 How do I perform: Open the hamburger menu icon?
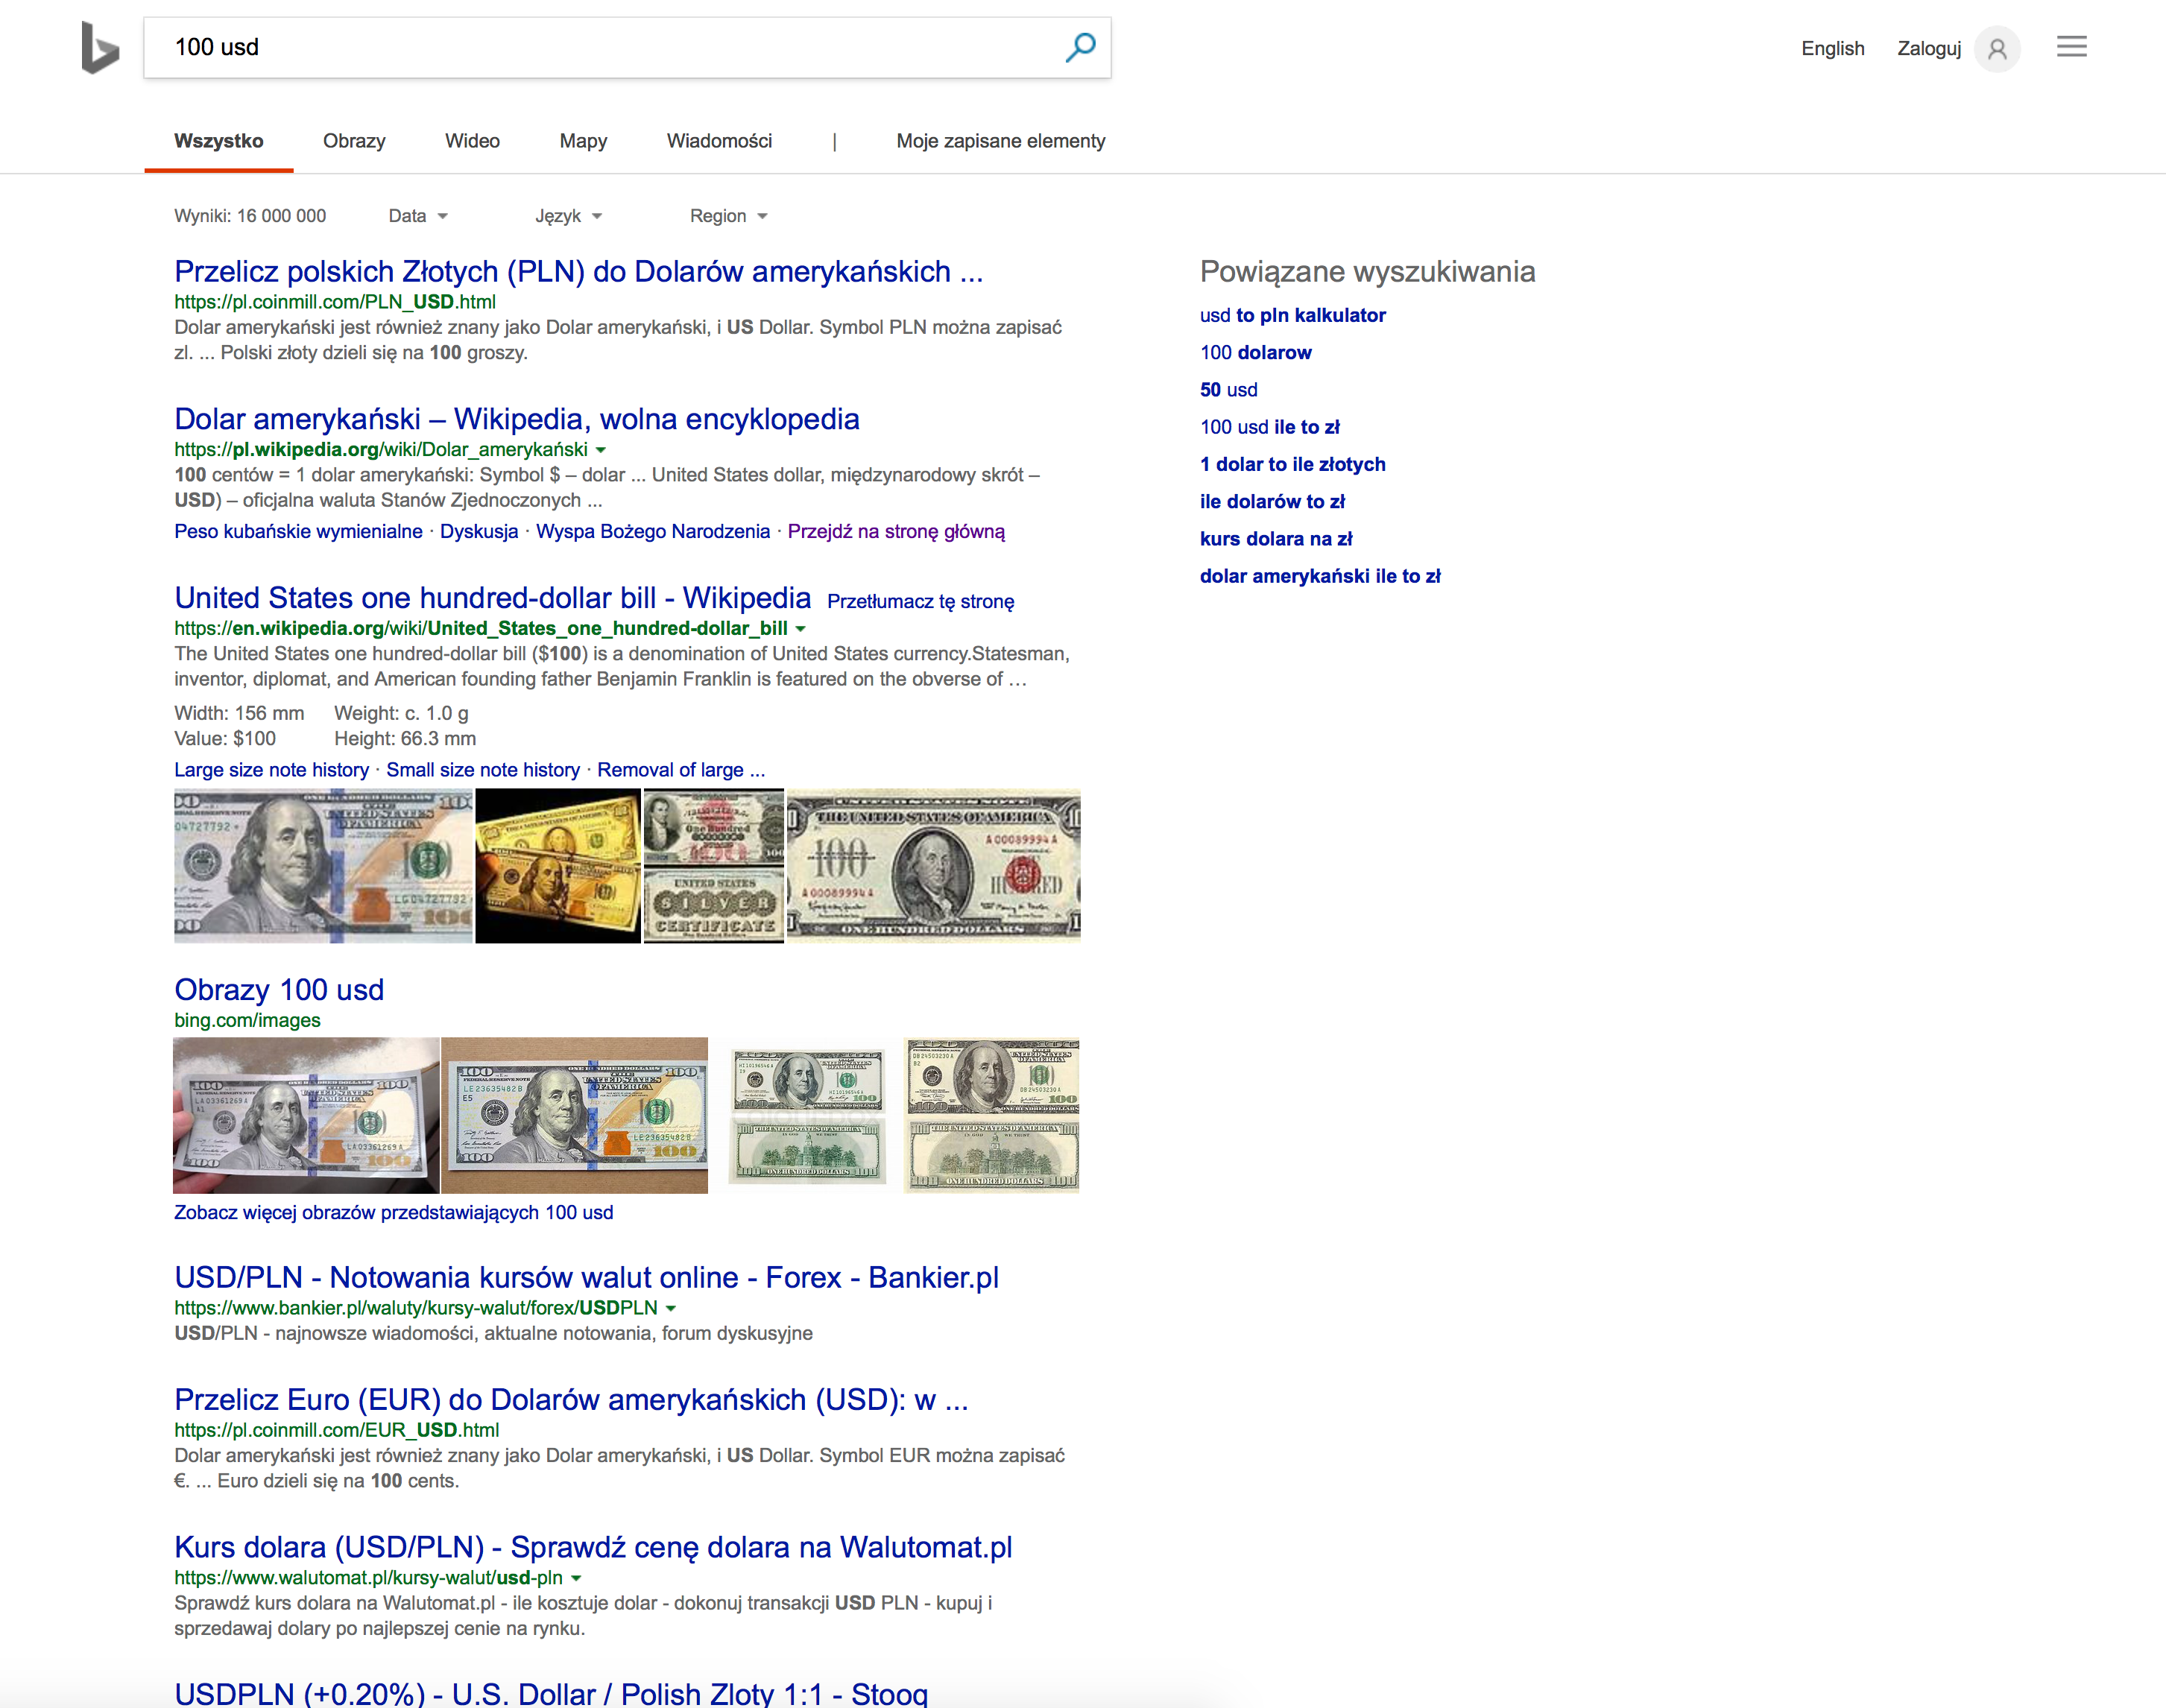point(2072,47)
